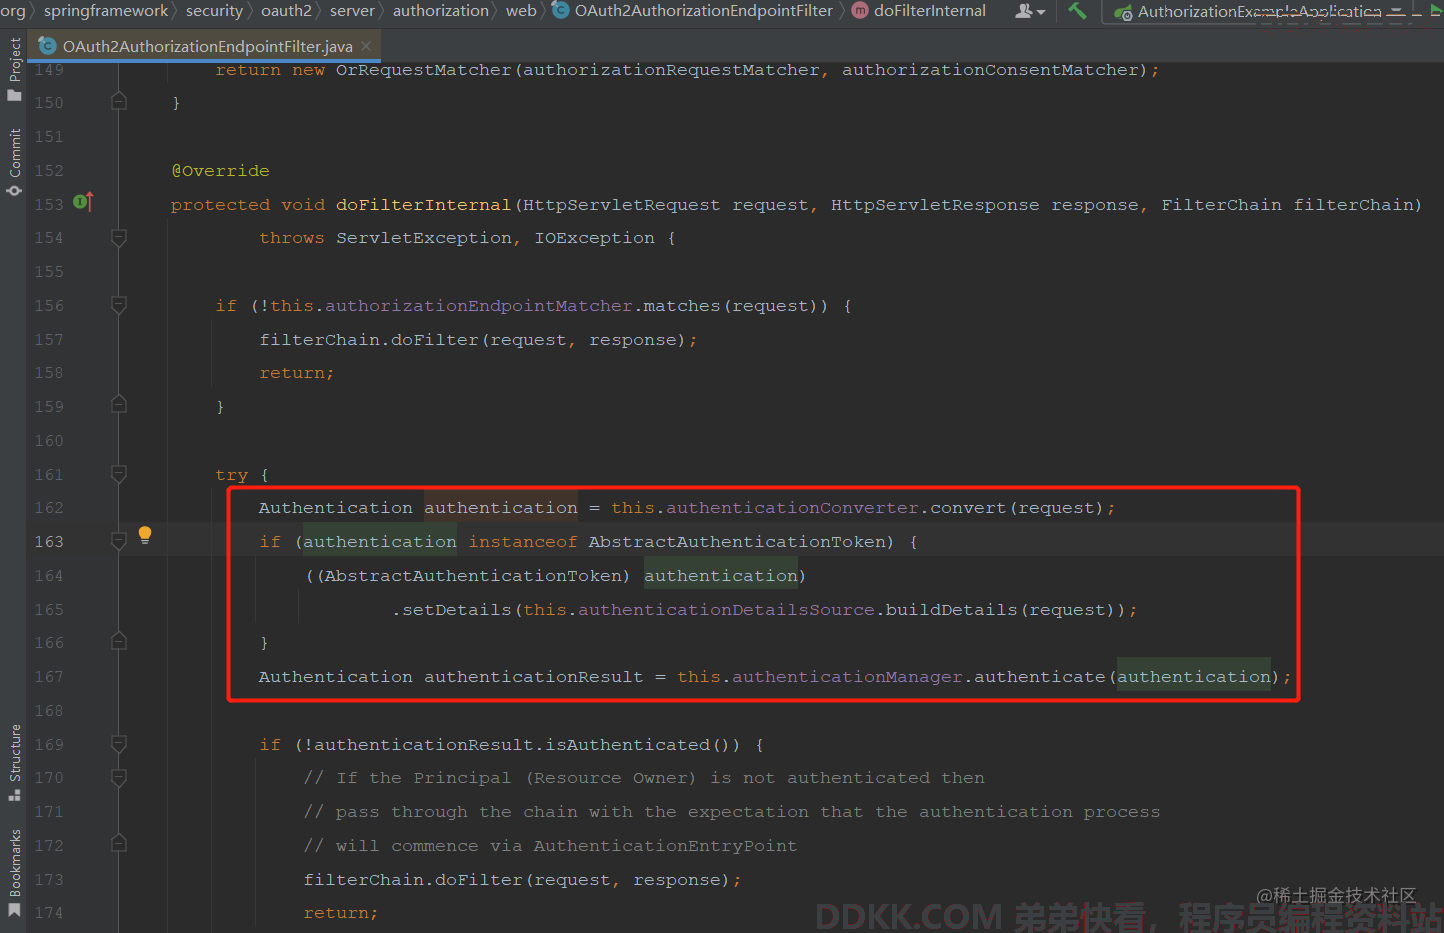Open the AuthorizationExampleApplication run configuration dropdown
The image size is (1444, 933).
[x=1258, y=12]
